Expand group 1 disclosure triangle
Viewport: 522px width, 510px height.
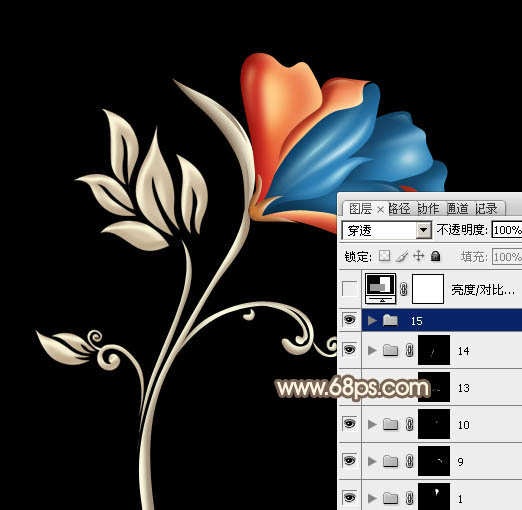pos(372,498)
